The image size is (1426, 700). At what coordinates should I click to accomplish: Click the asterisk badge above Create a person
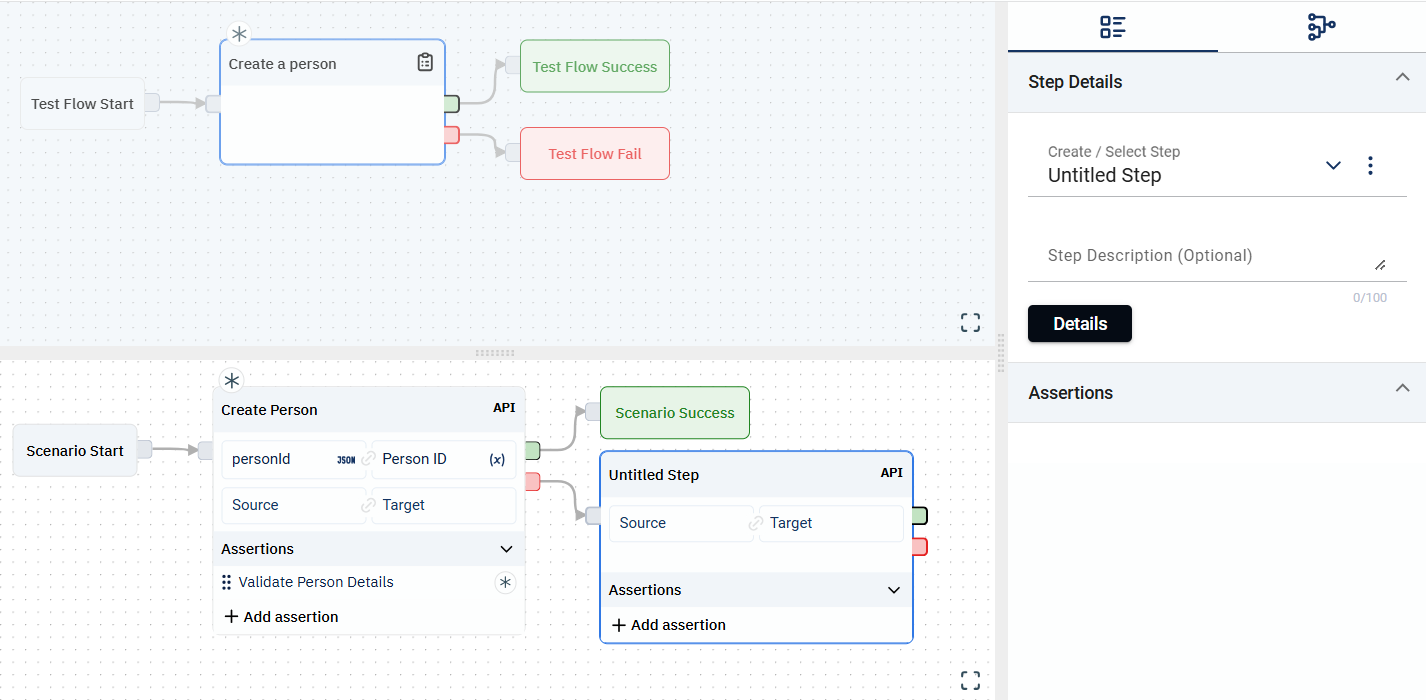coord(239,34)
